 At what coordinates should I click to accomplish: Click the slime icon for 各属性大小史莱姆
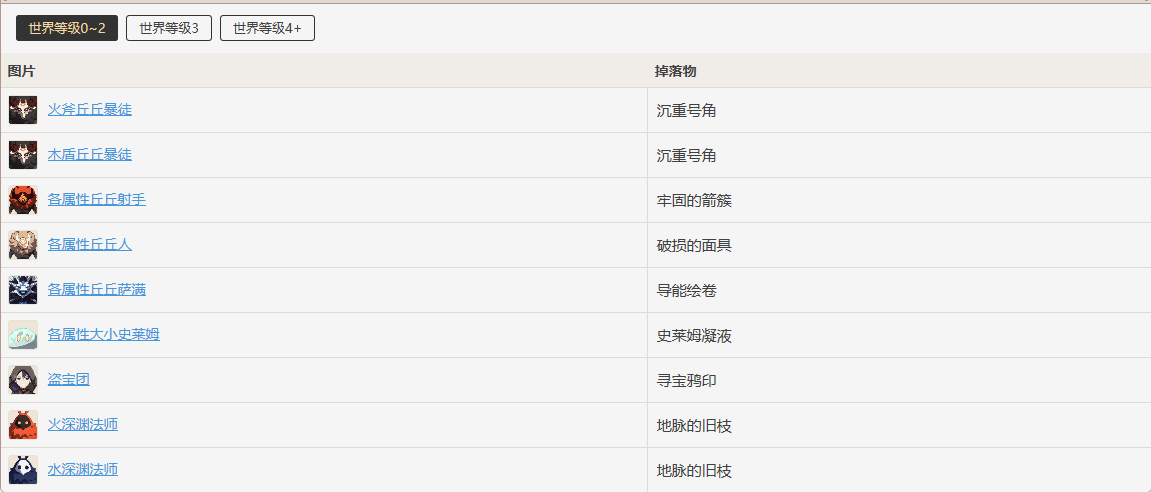click(x=23, y=335)
